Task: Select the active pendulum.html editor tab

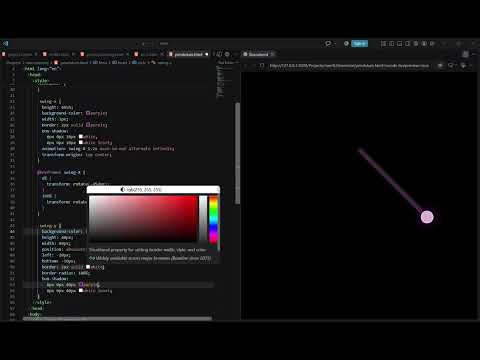Action: coord(188,54)
